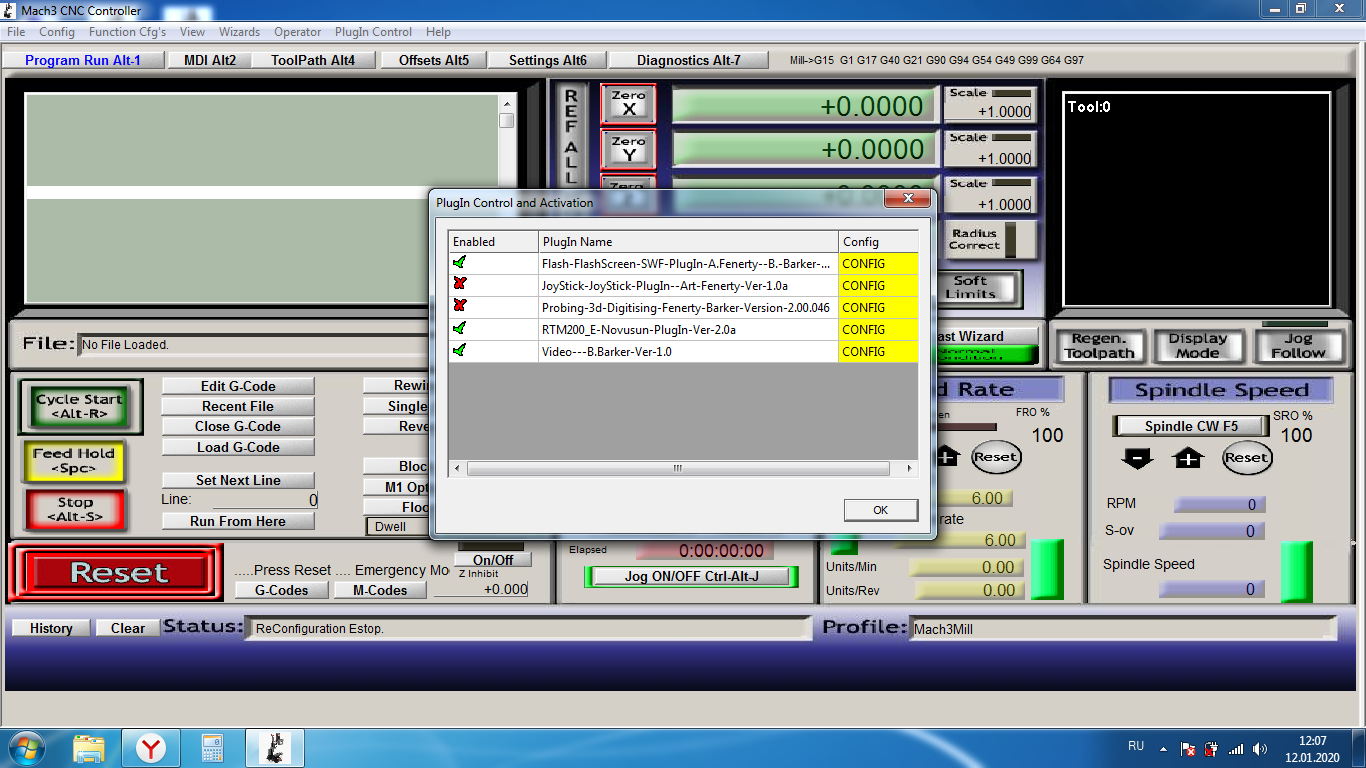Click the green Cycle Start button
Screen dimensions: 1366x768
tap(80, 406)
